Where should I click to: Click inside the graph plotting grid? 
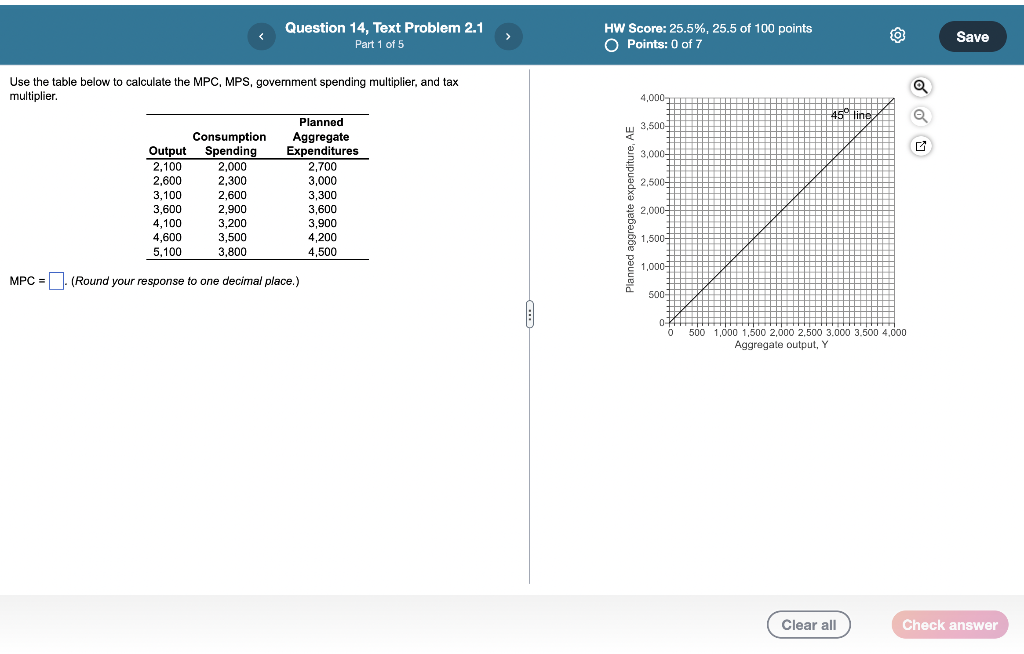780,210
